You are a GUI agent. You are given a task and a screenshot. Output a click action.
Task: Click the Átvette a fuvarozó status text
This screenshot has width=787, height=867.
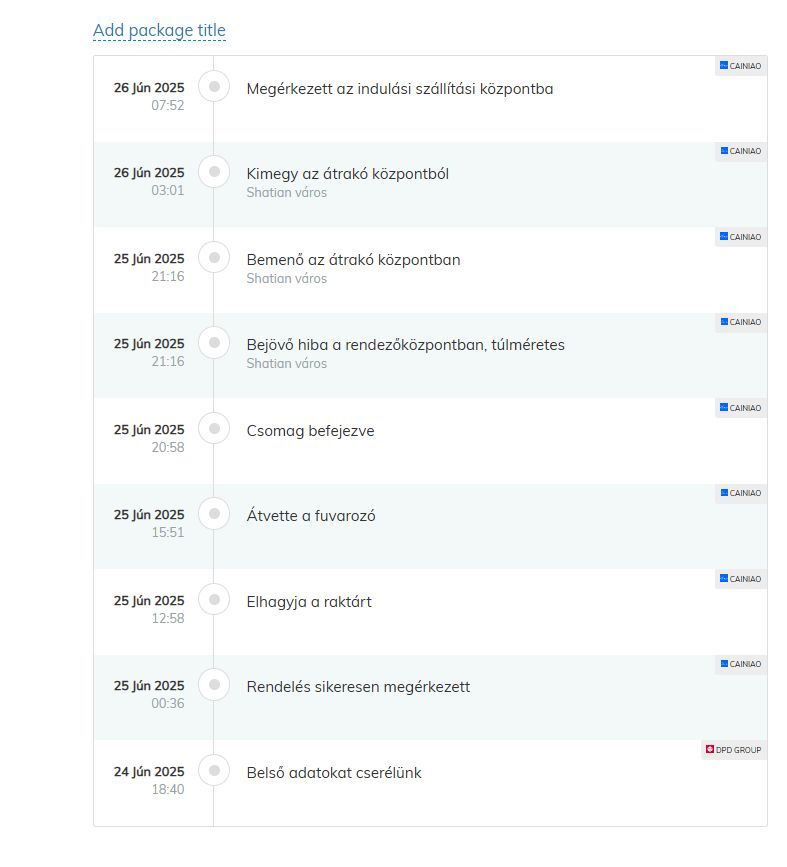[311, 516]
